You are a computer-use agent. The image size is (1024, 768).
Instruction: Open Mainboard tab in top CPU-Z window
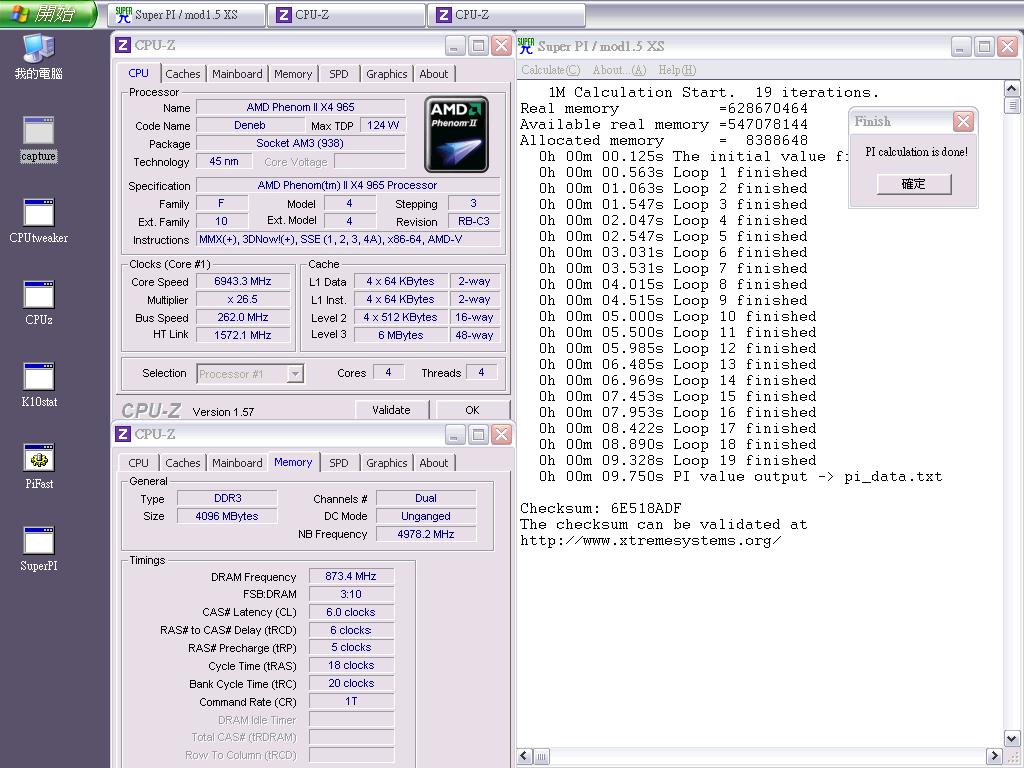pos(237,74)
